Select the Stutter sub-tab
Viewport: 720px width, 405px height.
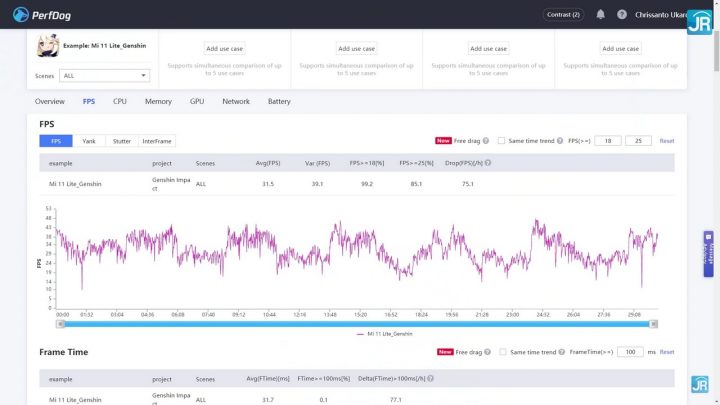tap(122, 141)
